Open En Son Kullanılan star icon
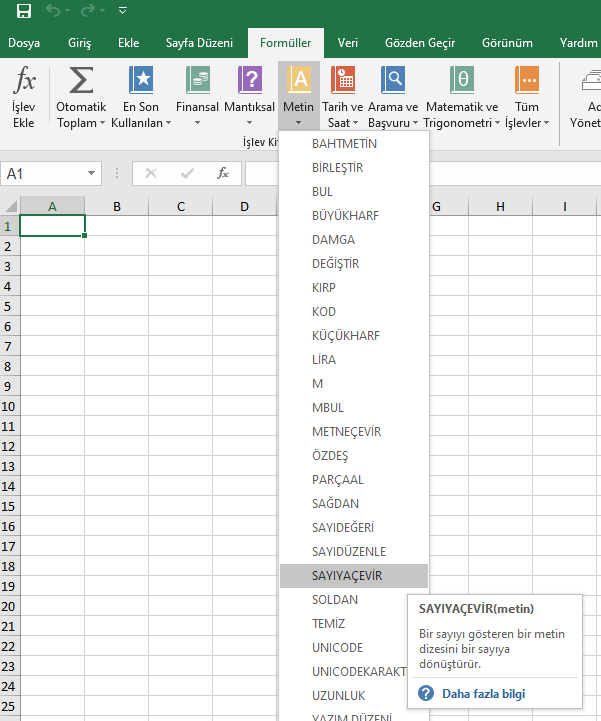Viewport: 601px width, 721px height. point(141,82)
